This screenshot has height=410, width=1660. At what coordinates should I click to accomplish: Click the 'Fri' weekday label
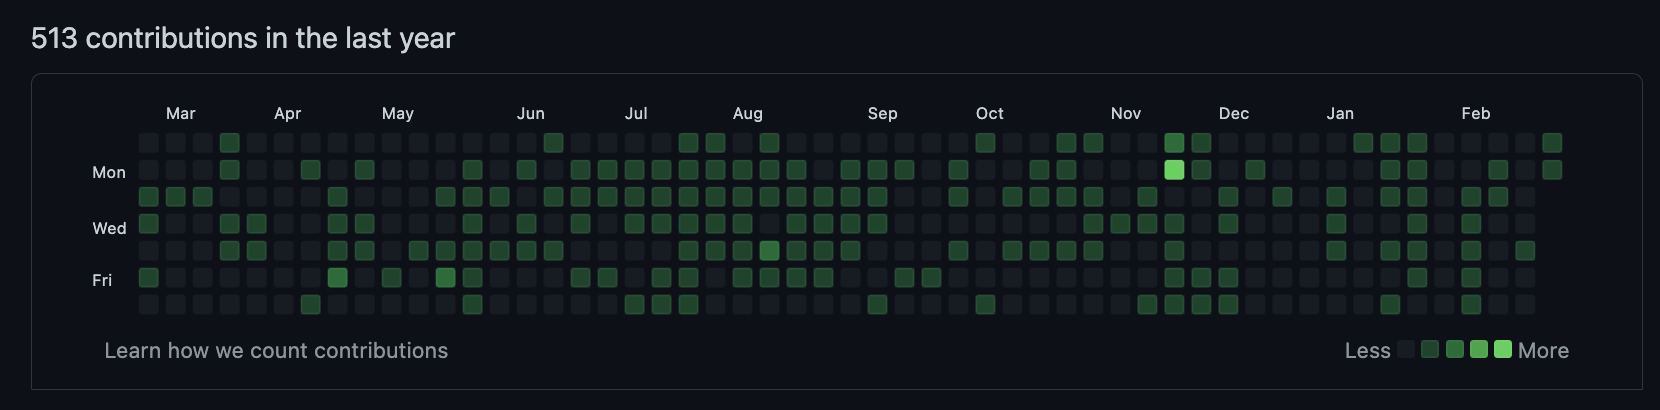[102, 280]
